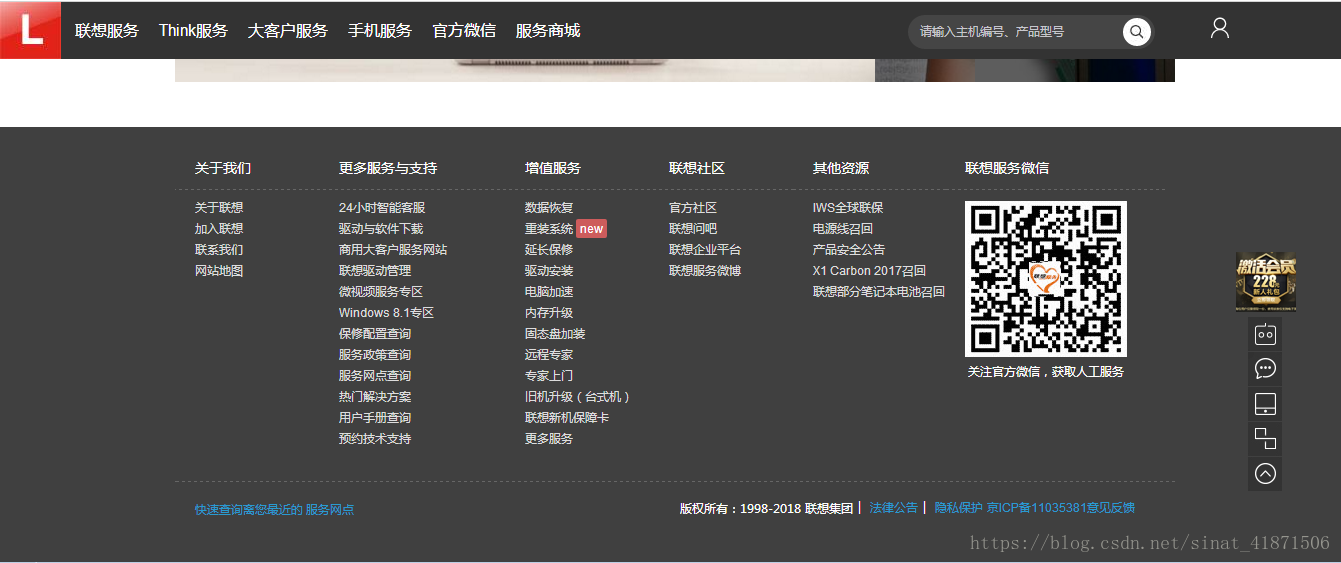This screenshot has height=563, width=1341.
Task: Open Windows 8.1专区 link
Action: 386,313
